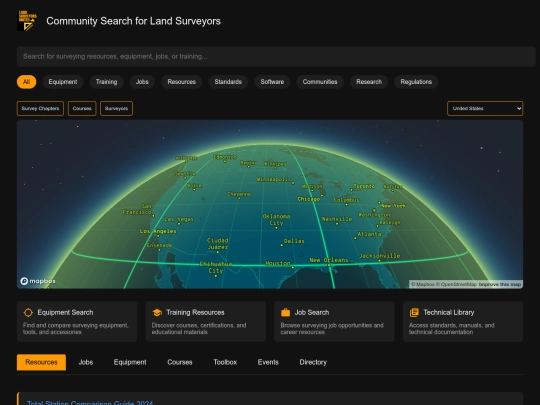
Task: Click Dallas city marker on map
Action: 282,245
